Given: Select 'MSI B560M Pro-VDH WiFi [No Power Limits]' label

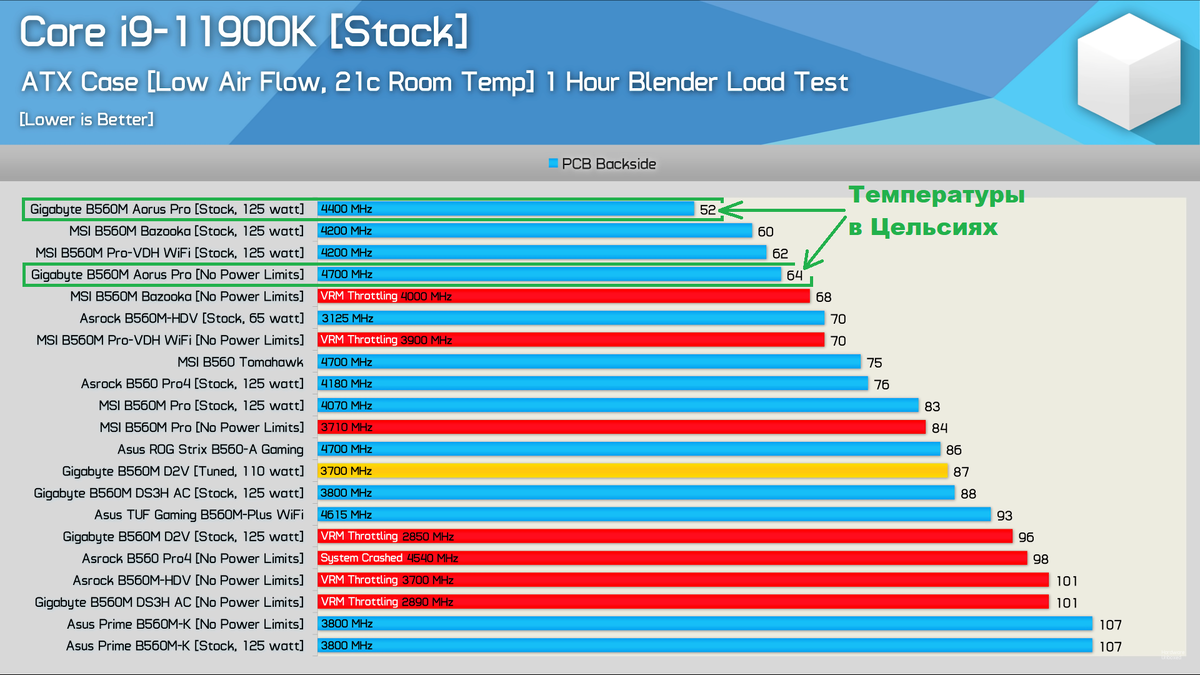Looking at the screenshot, I should point(170,340).
